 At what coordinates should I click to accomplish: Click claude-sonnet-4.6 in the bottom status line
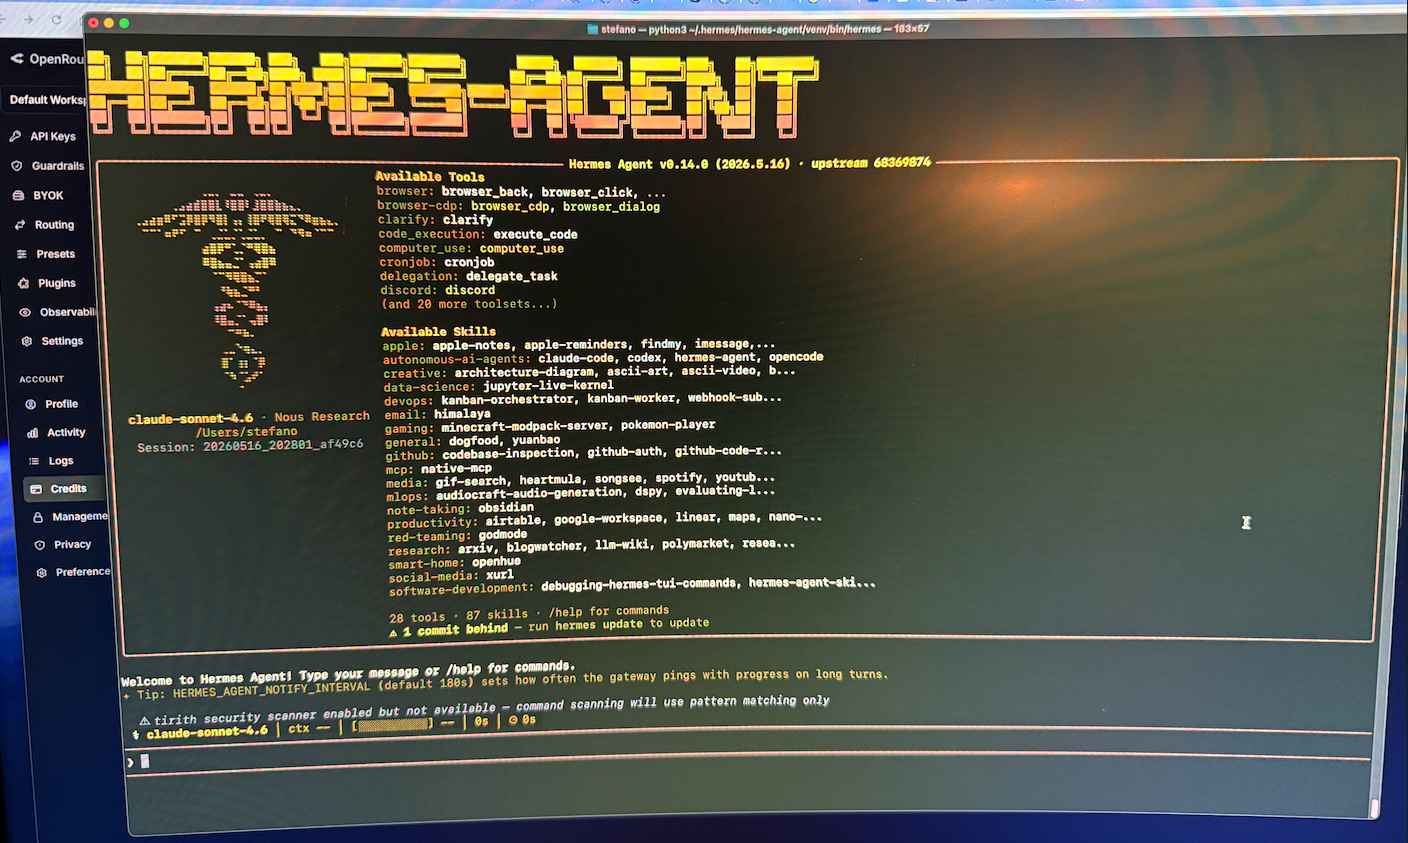[x=207, y=732]
